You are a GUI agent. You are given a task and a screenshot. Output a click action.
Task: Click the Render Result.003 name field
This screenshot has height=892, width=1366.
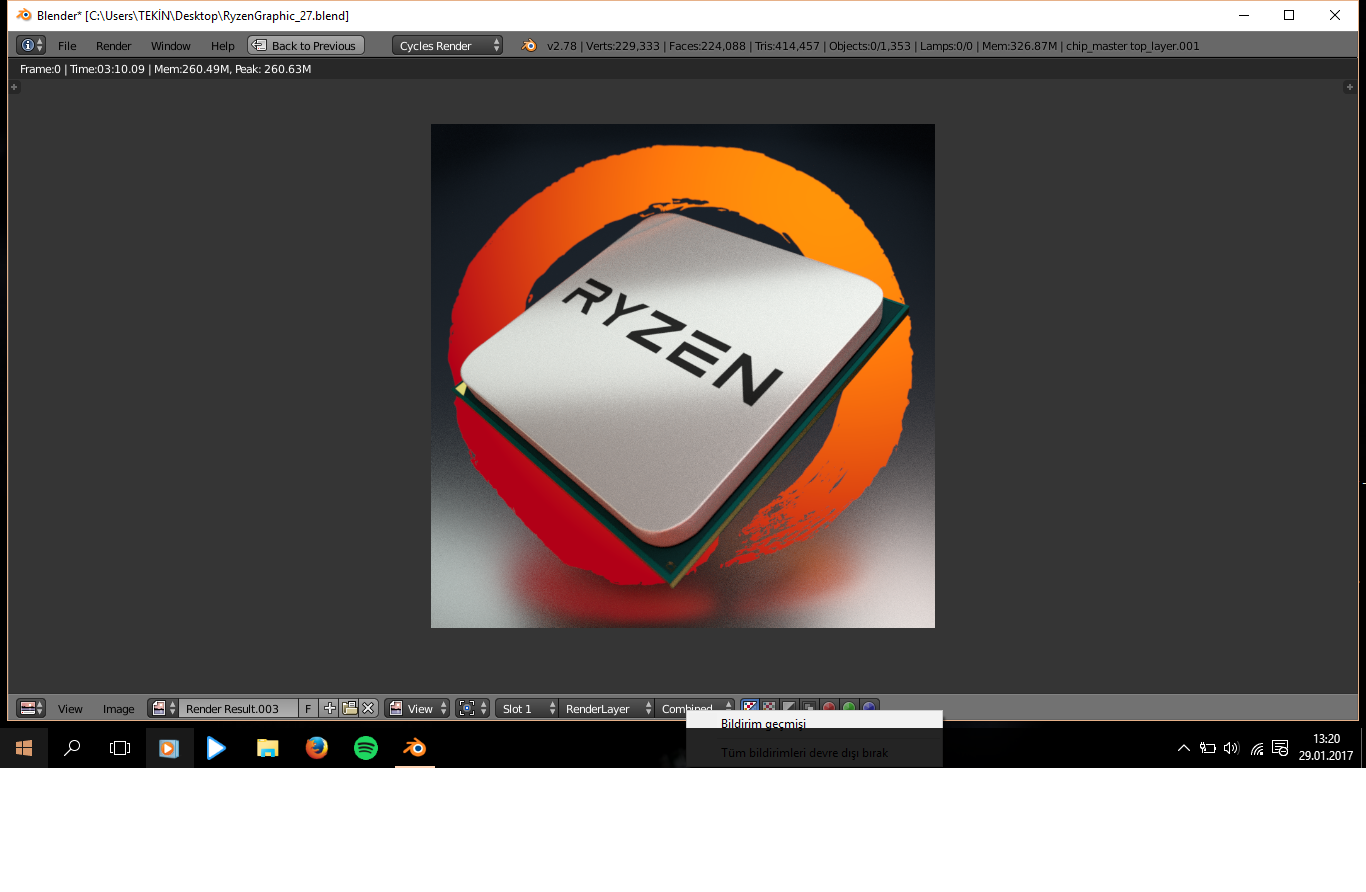coord(238,708)
